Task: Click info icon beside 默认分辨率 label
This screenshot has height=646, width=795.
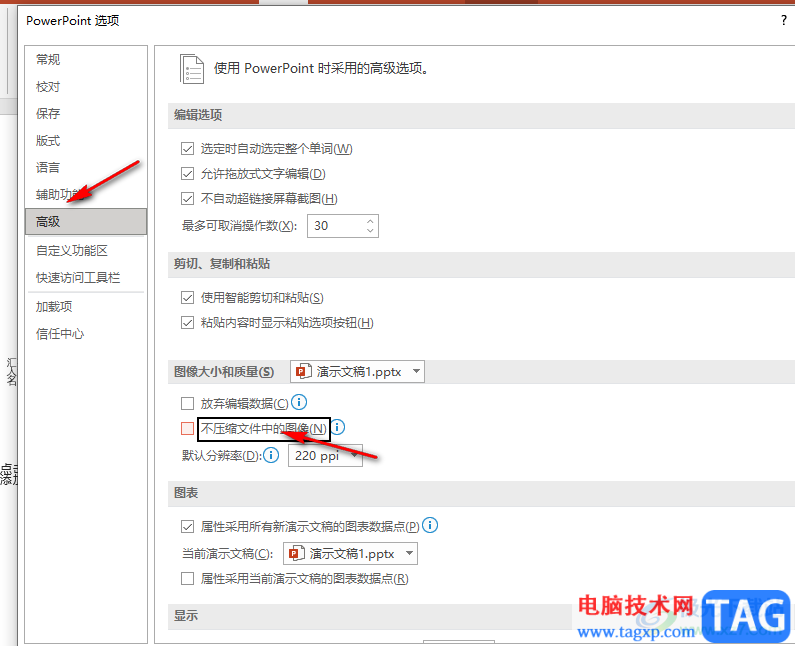Action: click(271, 455)
